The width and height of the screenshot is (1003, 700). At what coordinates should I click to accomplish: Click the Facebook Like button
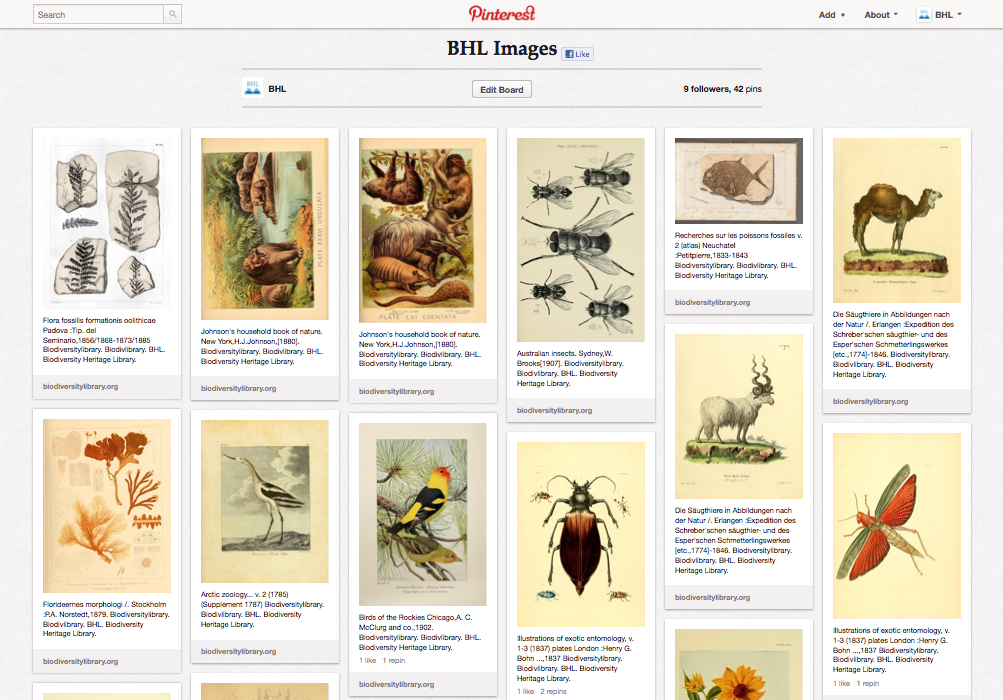[577, 54]
